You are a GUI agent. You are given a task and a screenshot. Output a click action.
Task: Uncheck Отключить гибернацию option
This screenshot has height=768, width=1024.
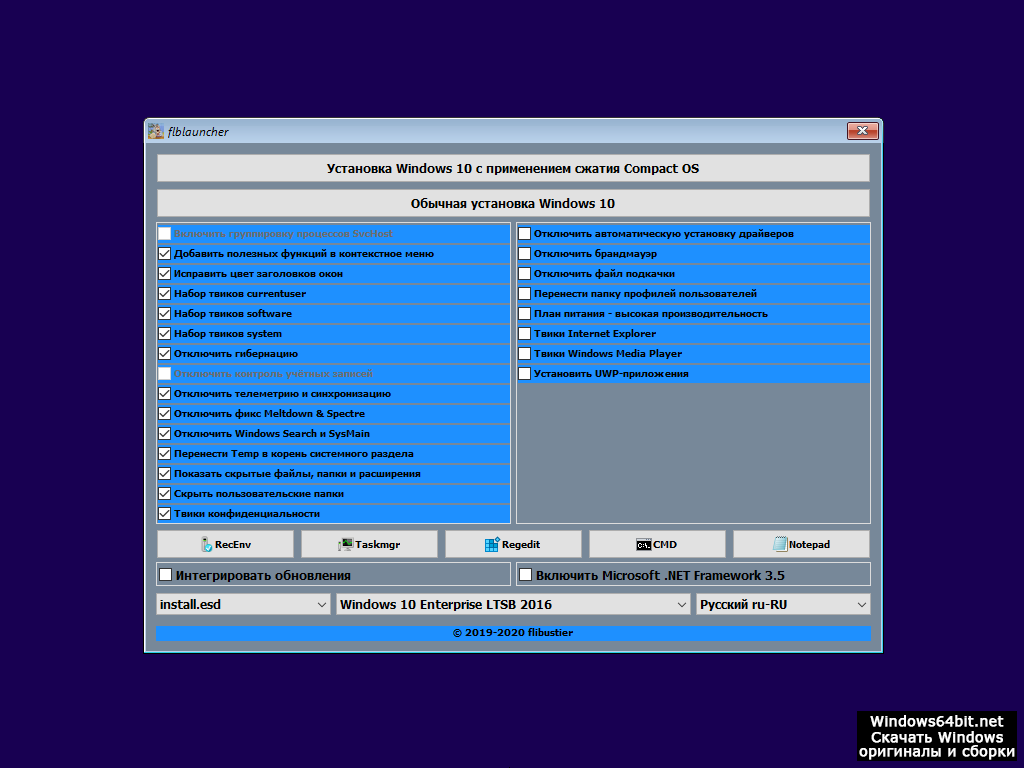165,354
